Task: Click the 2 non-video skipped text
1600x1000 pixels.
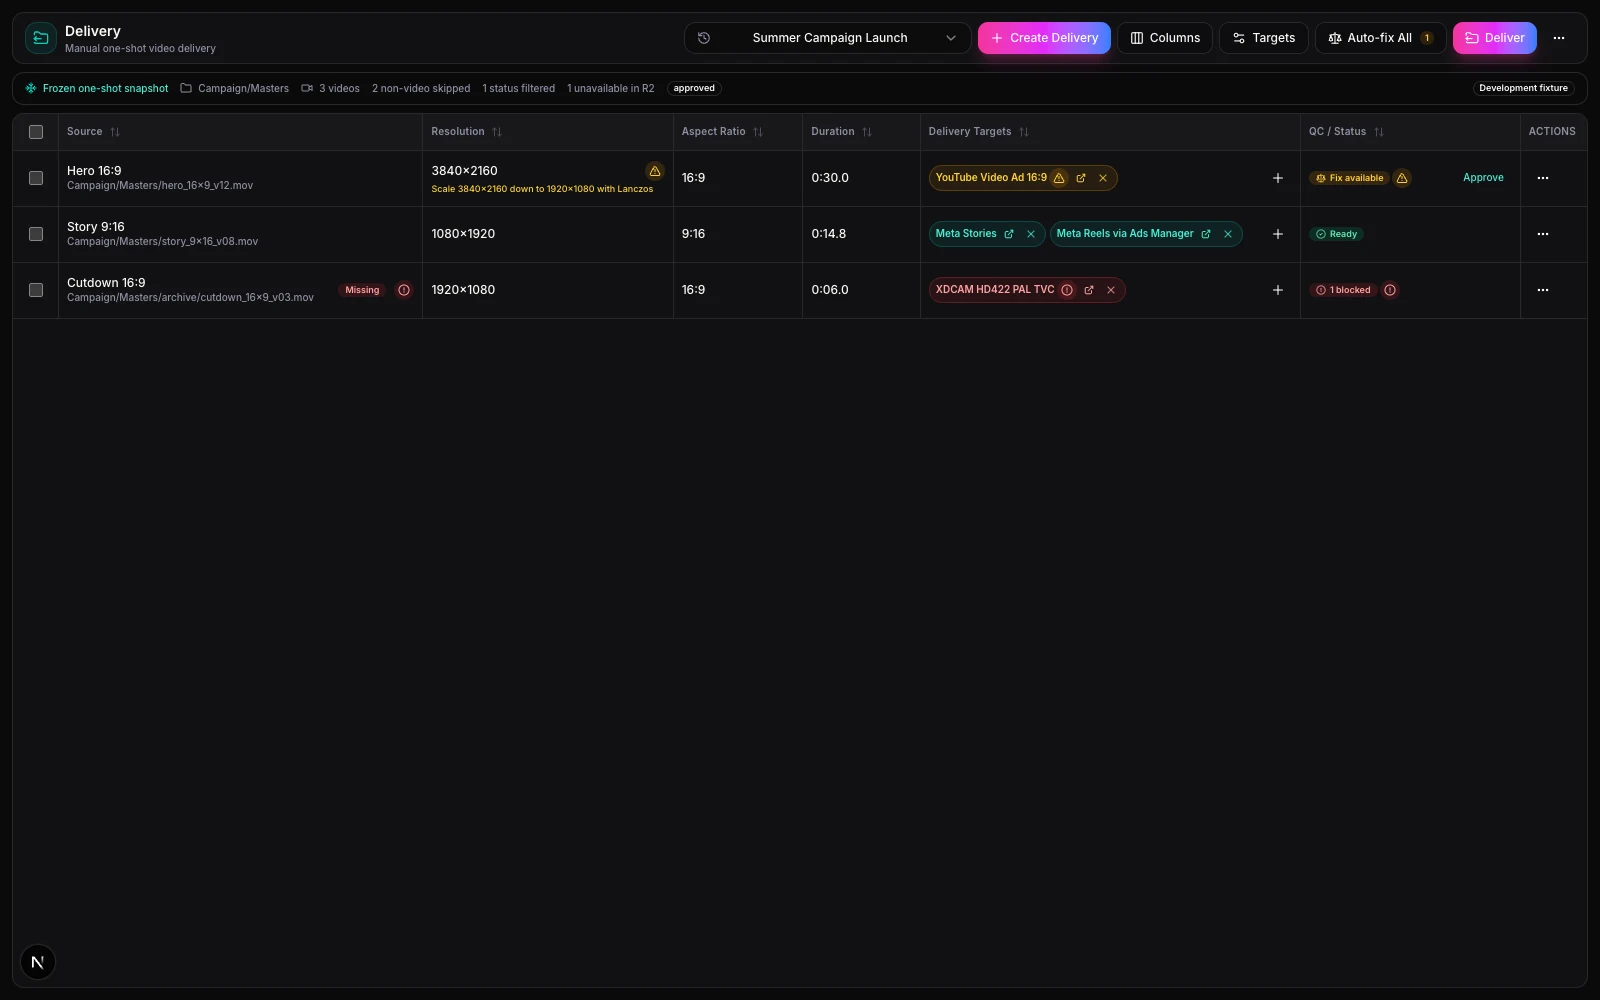Action: 421,89
